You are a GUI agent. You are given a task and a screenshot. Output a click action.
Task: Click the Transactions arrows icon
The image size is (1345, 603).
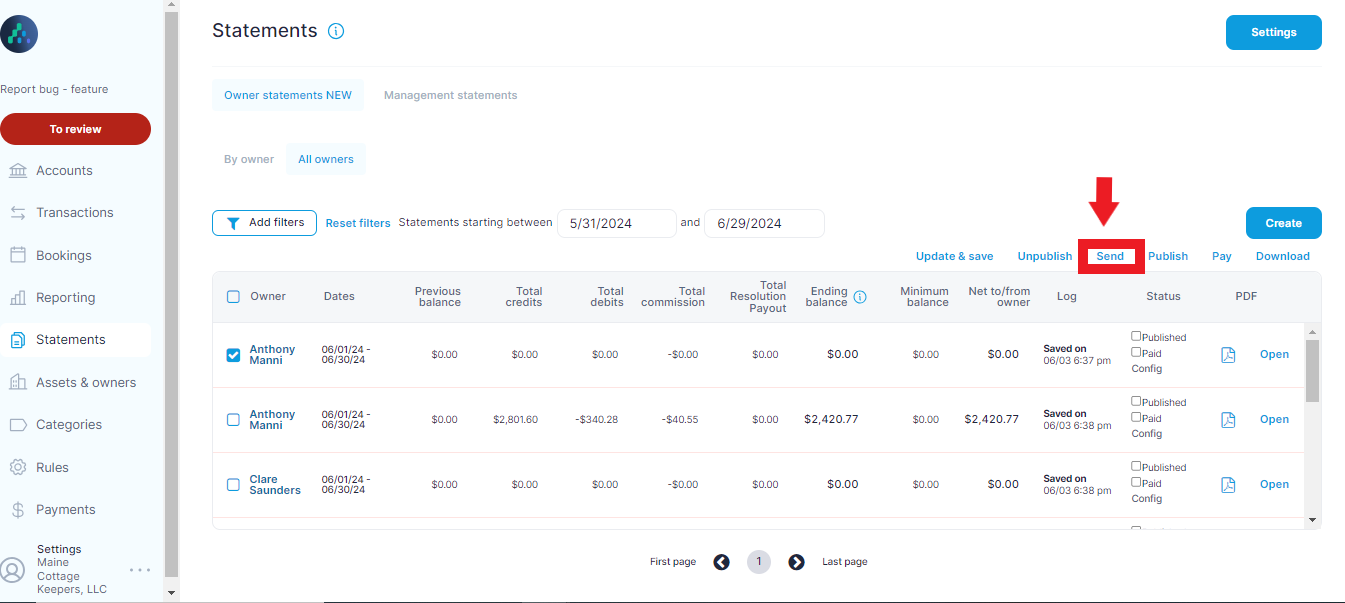(18, 213)
